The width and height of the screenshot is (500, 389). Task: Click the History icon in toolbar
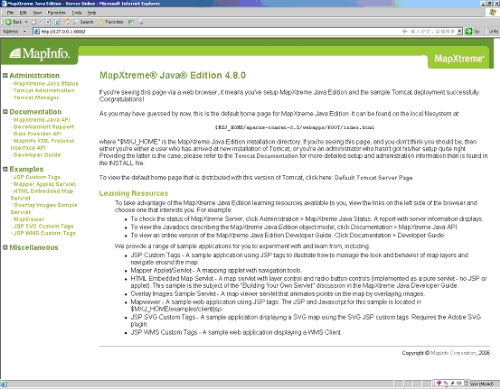point(131,22)
